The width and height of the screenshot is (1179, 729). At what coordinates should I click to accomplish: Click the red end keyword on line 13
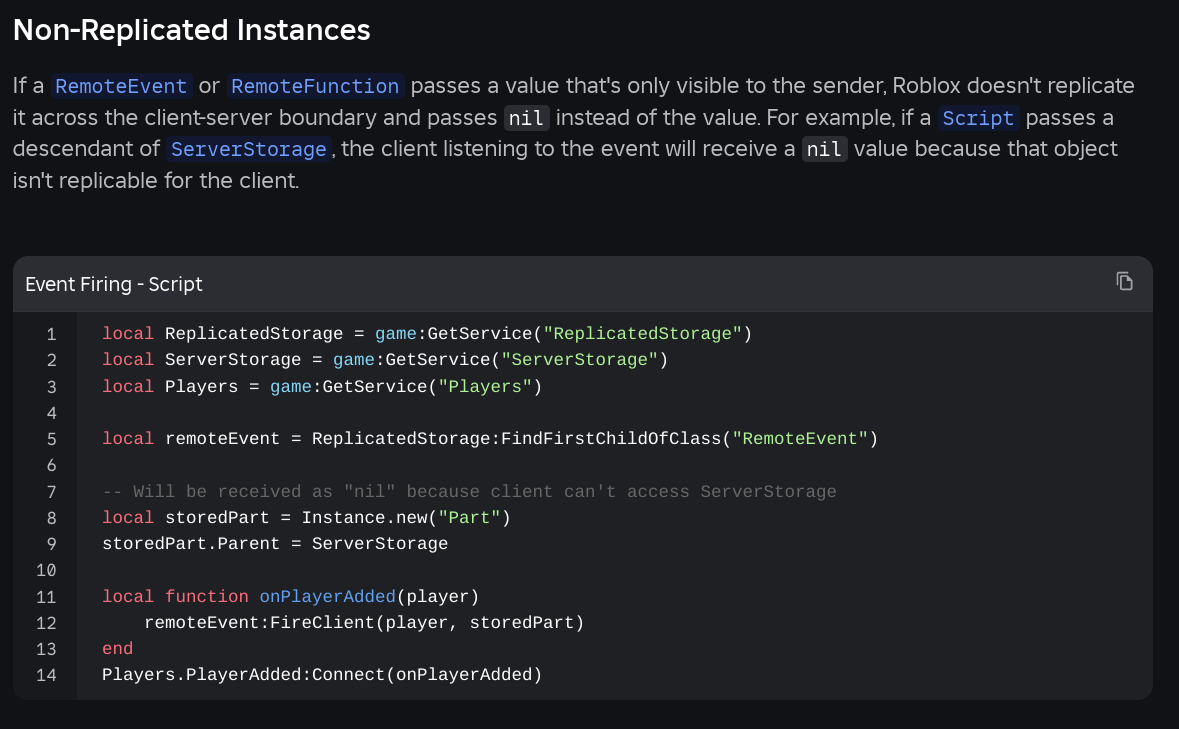[117, 649]
